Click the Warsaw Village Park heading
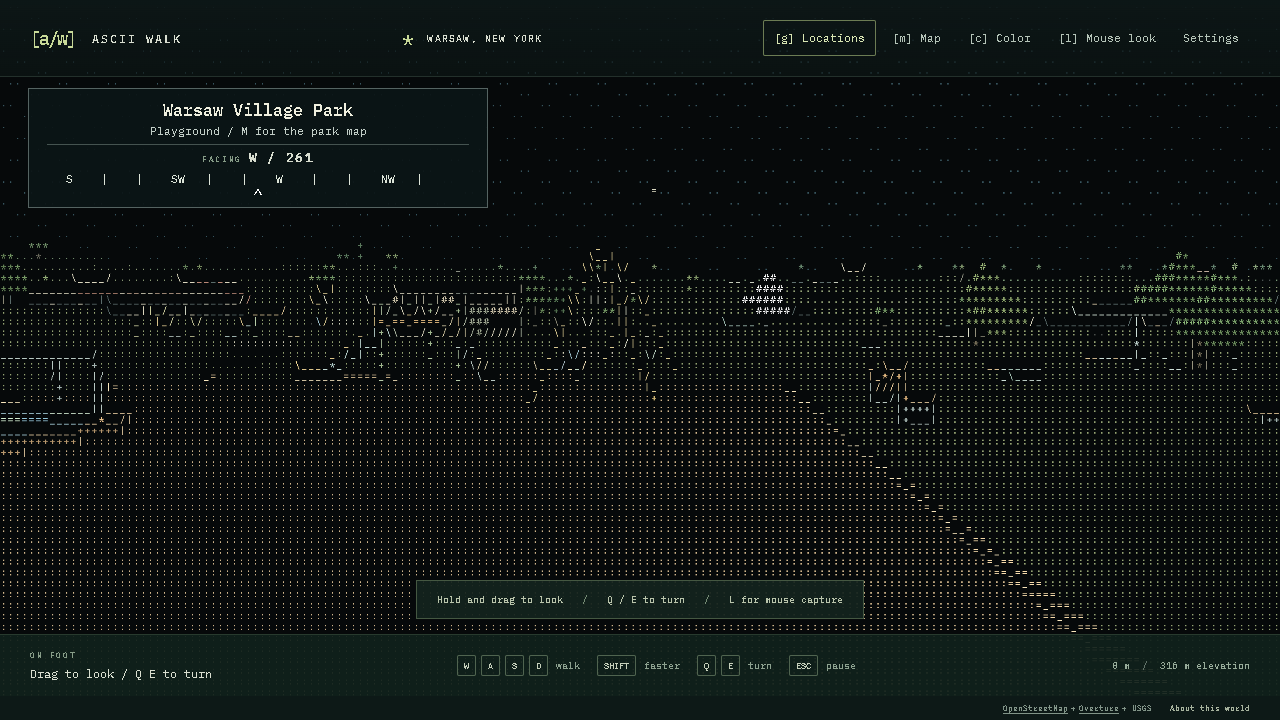This screenshot has height=720, width=1280. click(x=258, y=110)
